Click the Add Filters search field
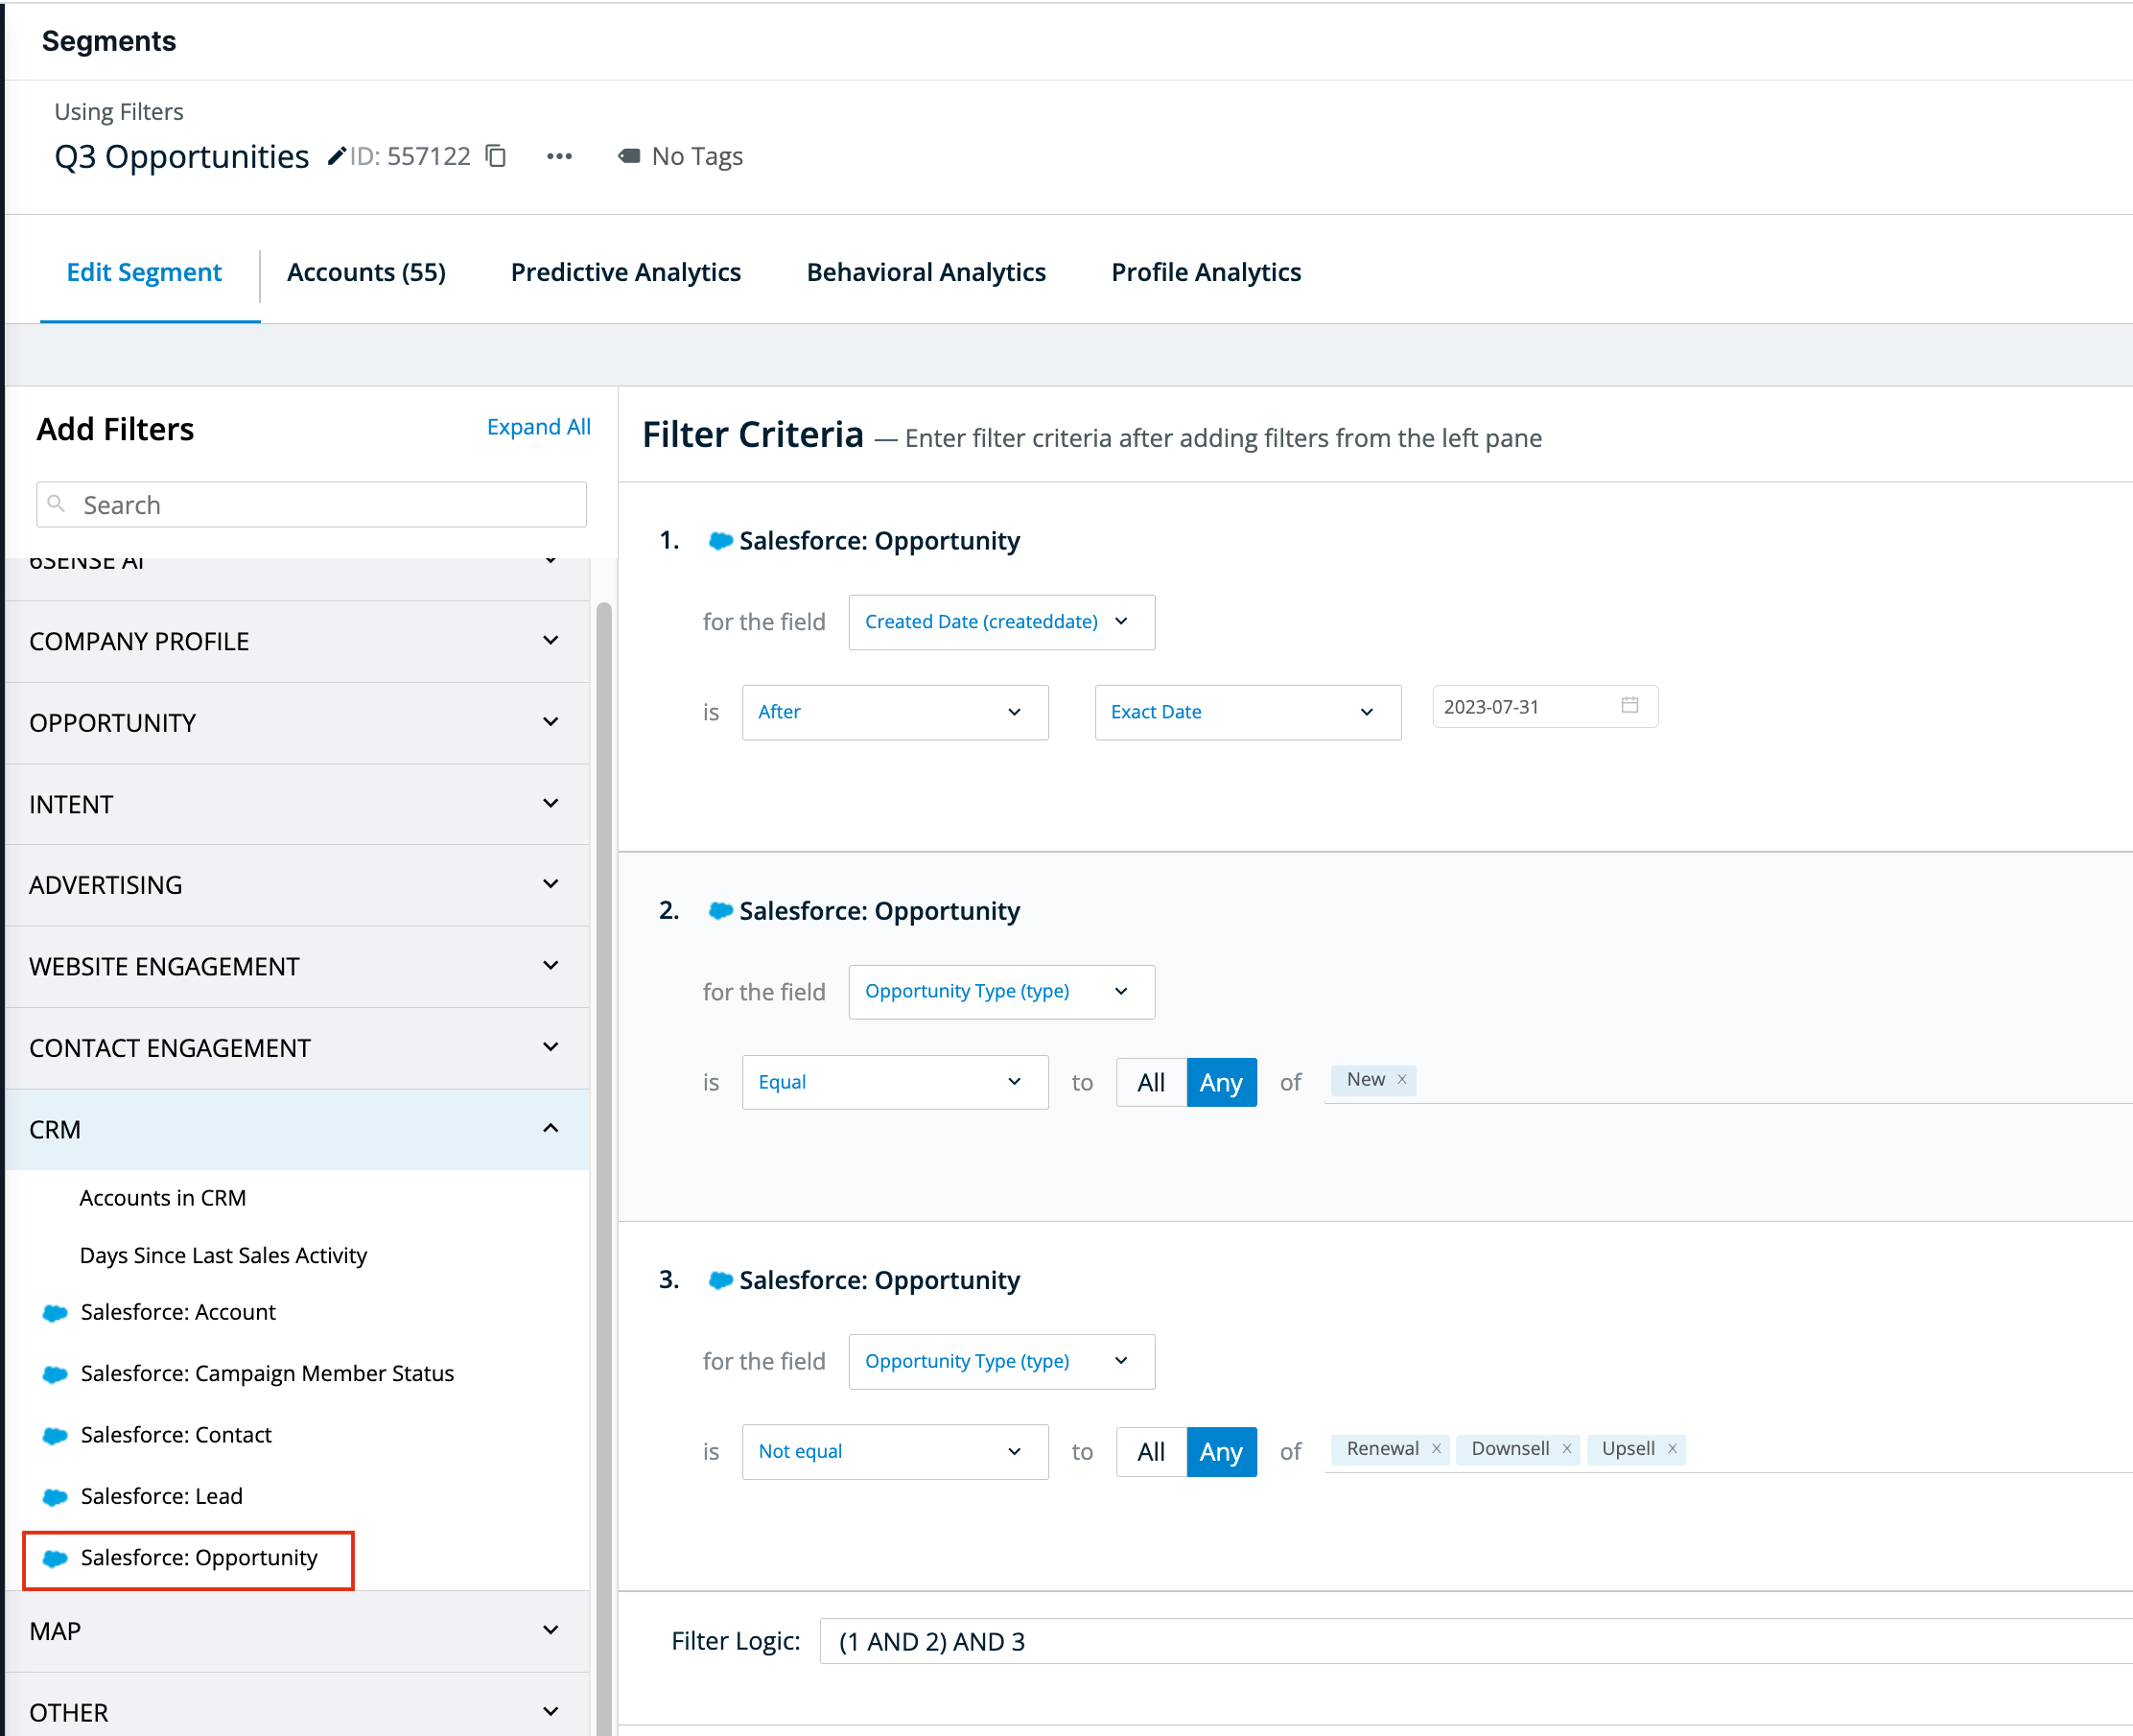The height and width of the screenshot is (1736, 2133). click(311, 504)
